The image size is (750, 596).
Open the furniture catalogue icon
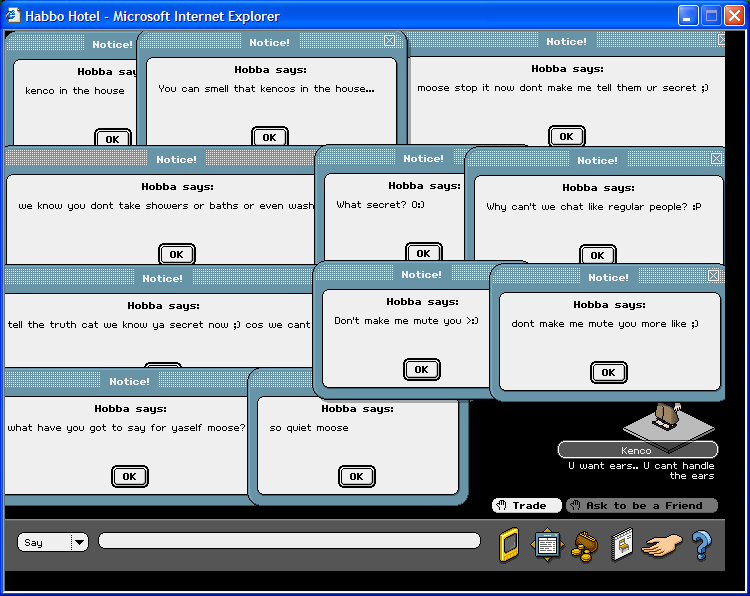[622, 544]
